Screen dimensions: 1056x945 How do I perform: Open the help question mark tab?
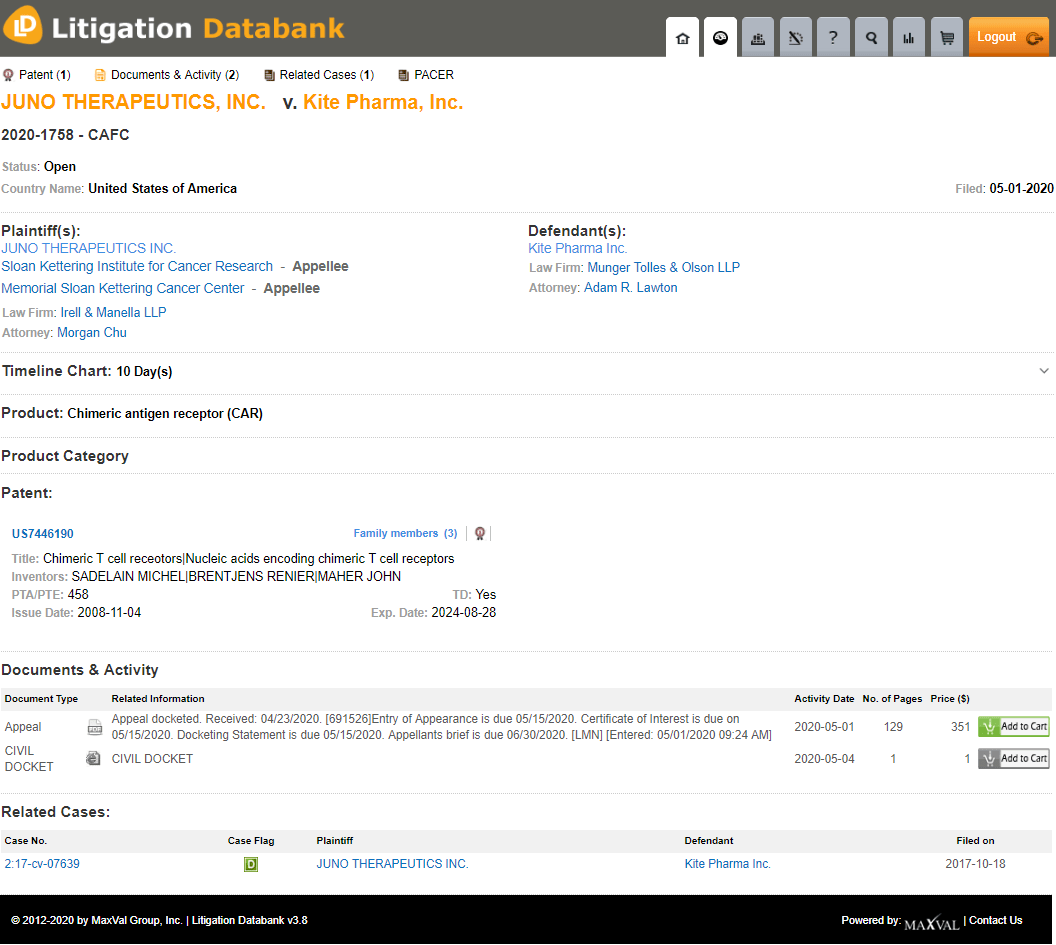(x=833, y=38)
